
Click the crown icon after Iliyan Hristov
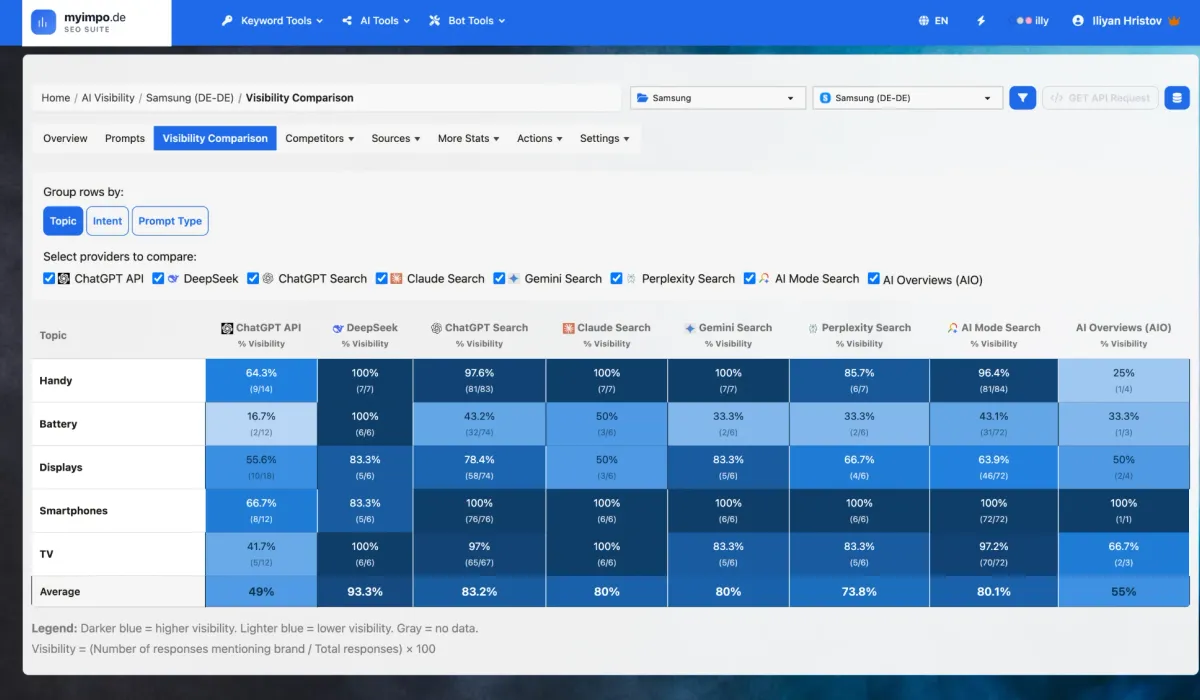pos(1174,20)
